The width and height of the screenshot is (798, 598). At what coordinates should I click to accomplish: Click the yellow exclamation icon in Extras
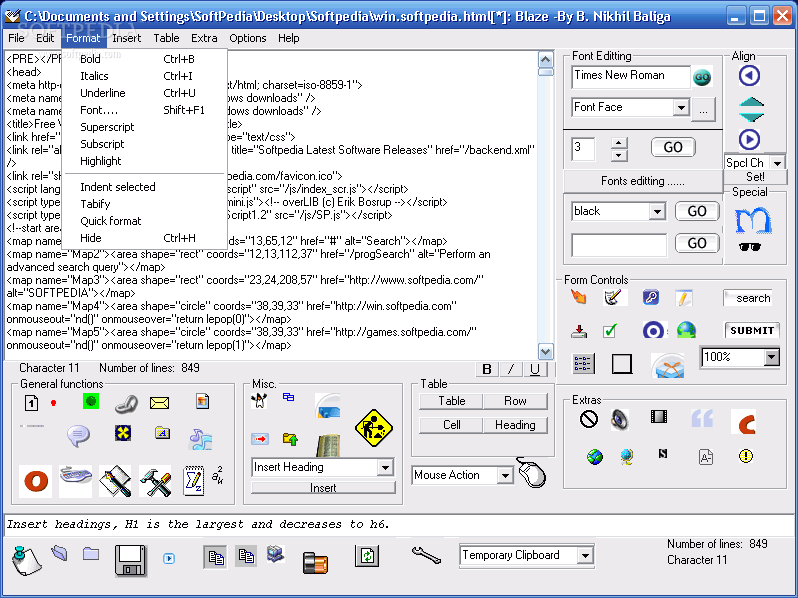(746, 456)
